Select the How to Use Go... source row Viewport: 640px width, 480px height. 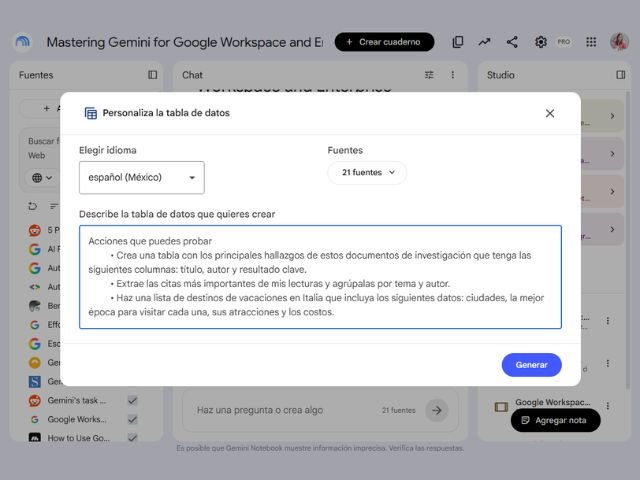pos(83,438)
